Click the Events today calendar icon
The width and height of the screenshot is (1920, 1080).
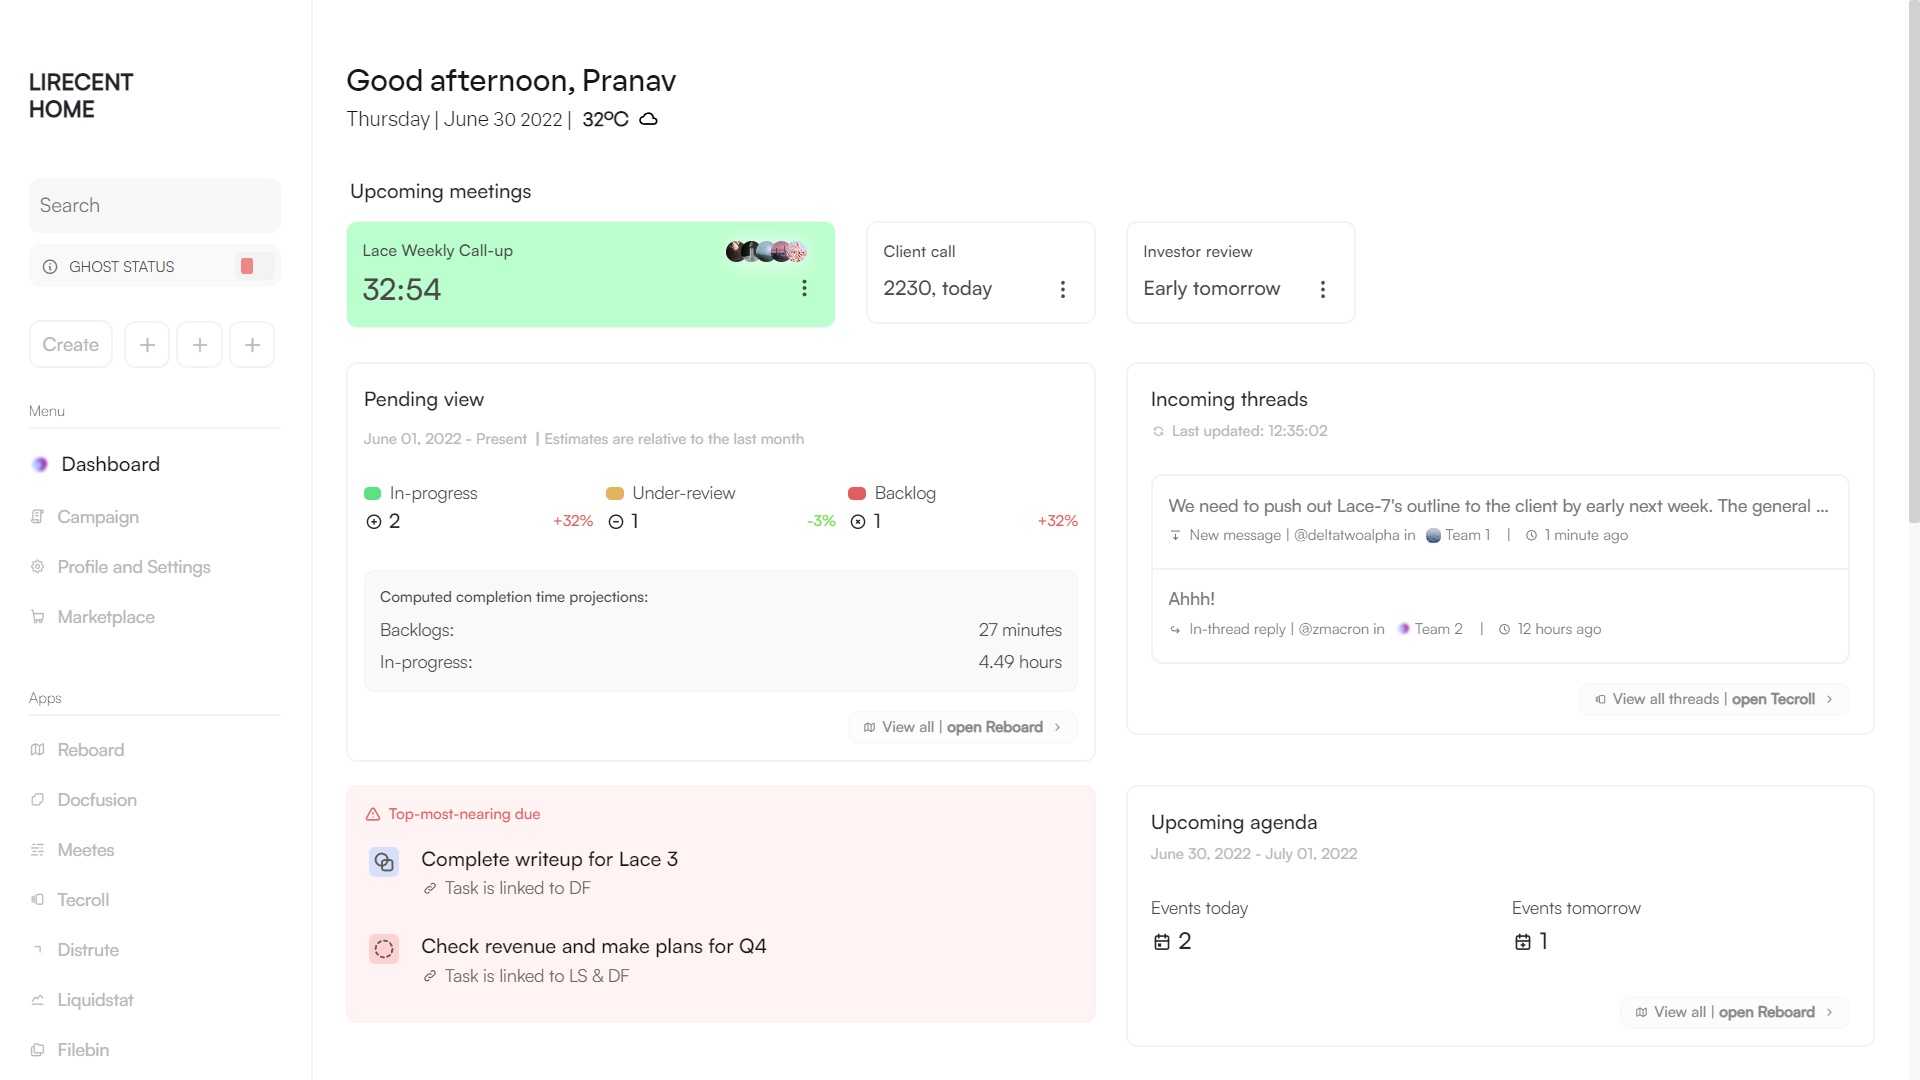[x=1161, y=942]
